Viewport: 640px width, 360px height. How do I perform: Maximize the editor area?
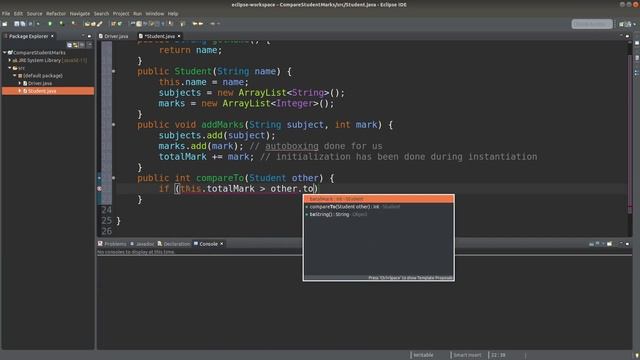click(x=628, y=36)
